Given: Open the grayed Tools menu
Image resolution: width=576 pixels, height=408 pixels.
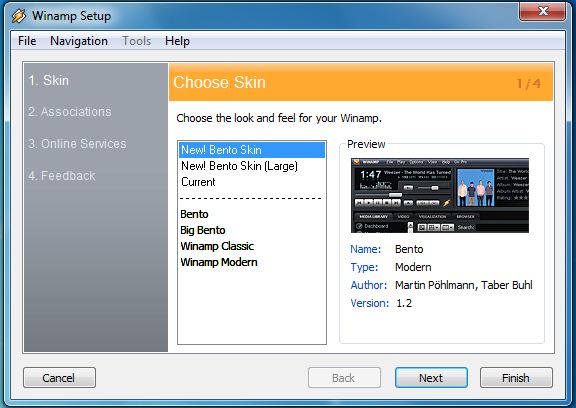Looking at the screenshot, I should tap(136, 41).
